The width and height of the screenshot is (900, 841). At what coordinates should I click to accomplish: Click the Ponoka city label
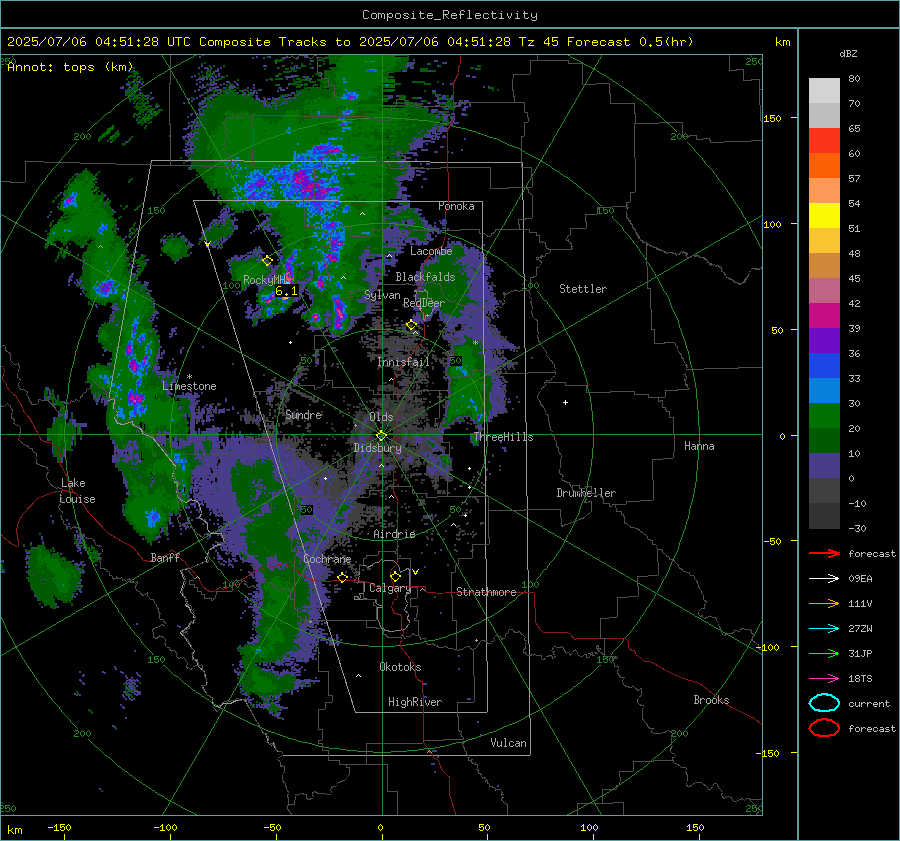pyautogui.click(x=456, y=206)
